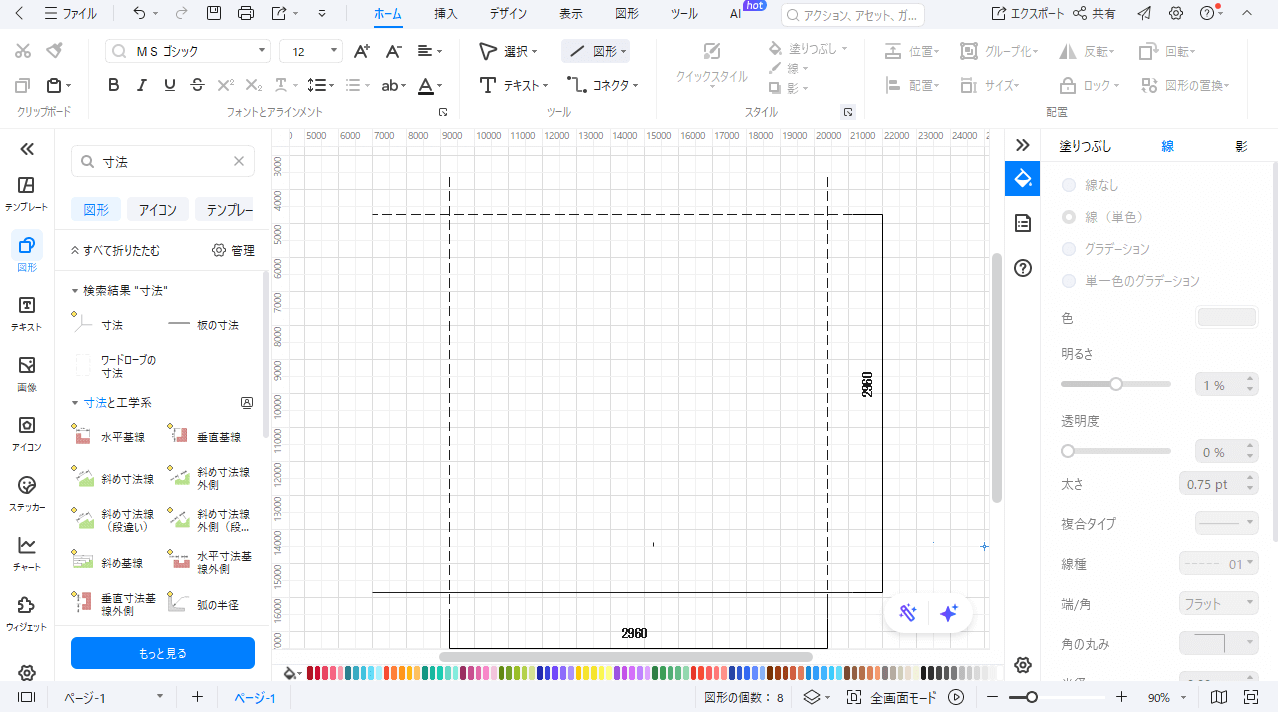Click the print icon in title bar
Screen dimensions: 1278x712
tap(246, 14)
